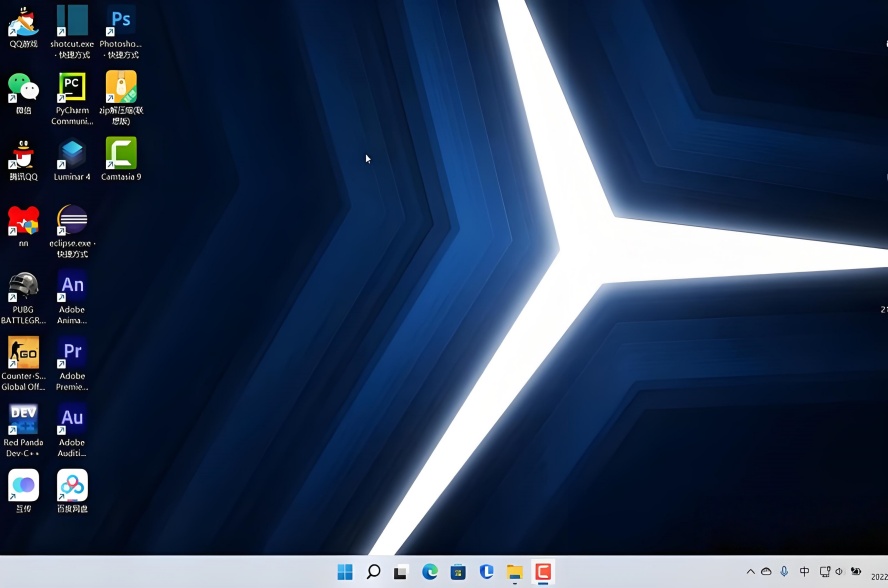
Task: Select the shotcut.exe shortcut icon
Action: point(72,22)
